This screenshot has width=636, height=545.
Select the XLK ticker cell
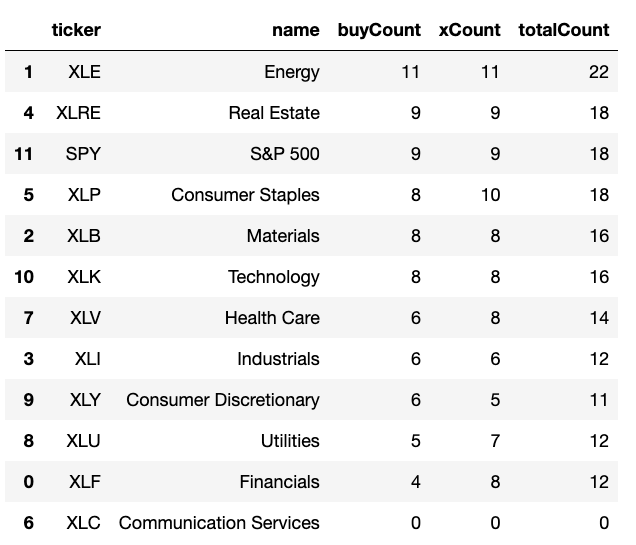click(x=84, y=277)
